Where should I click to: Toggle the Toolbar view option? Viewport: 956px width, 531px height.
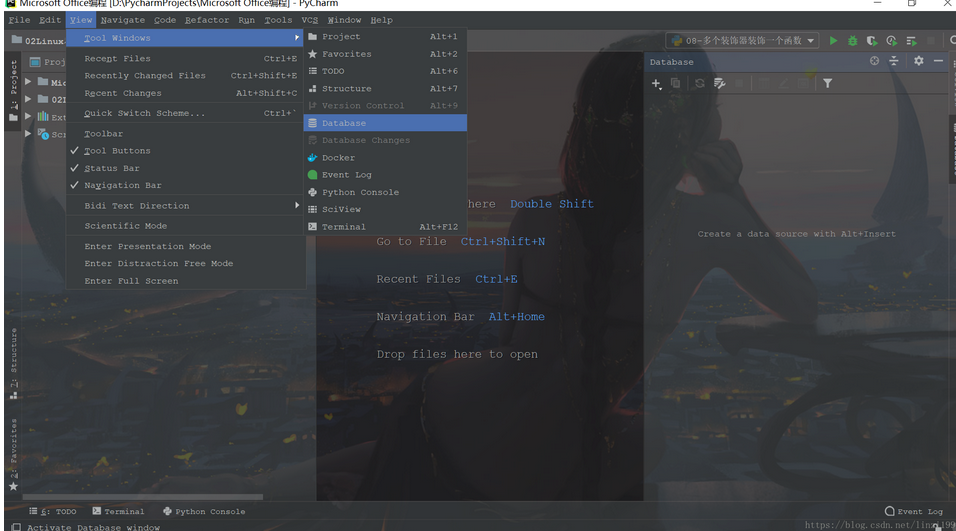pyautogui.click(x=104, y=134)
